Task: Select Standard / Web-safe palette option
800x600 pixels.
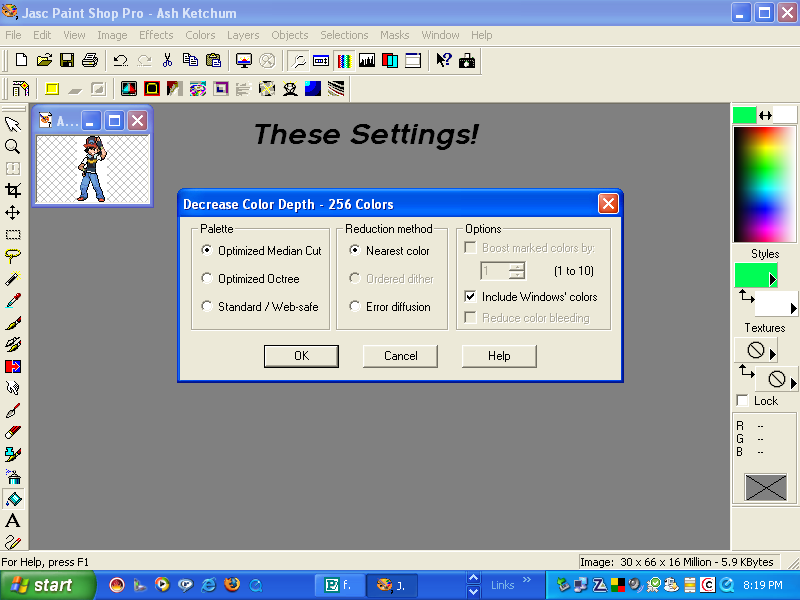Action: click(x=260, y=307)
